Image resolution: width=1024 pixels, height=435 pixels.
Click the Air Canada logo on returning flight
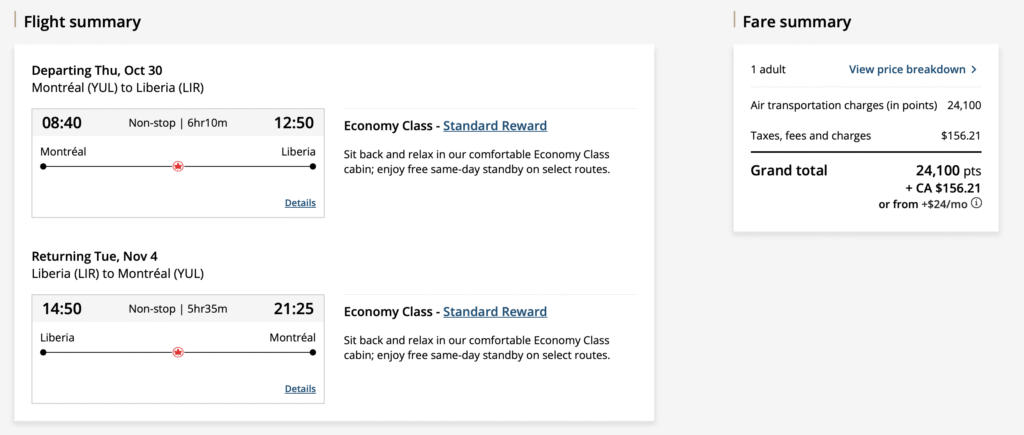coord(178,352)
